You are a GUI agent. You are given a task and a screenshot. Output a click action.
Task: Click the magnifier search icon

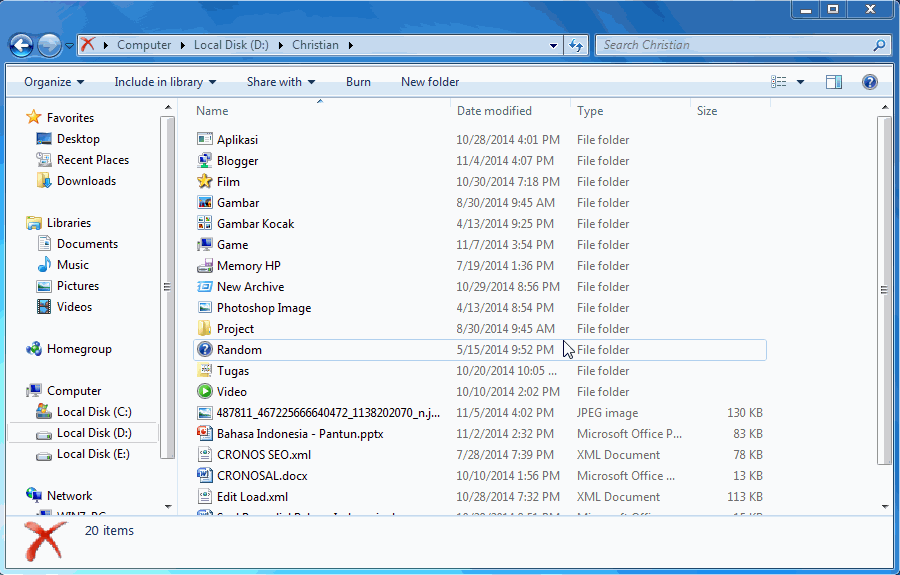[x=879, y=45]
